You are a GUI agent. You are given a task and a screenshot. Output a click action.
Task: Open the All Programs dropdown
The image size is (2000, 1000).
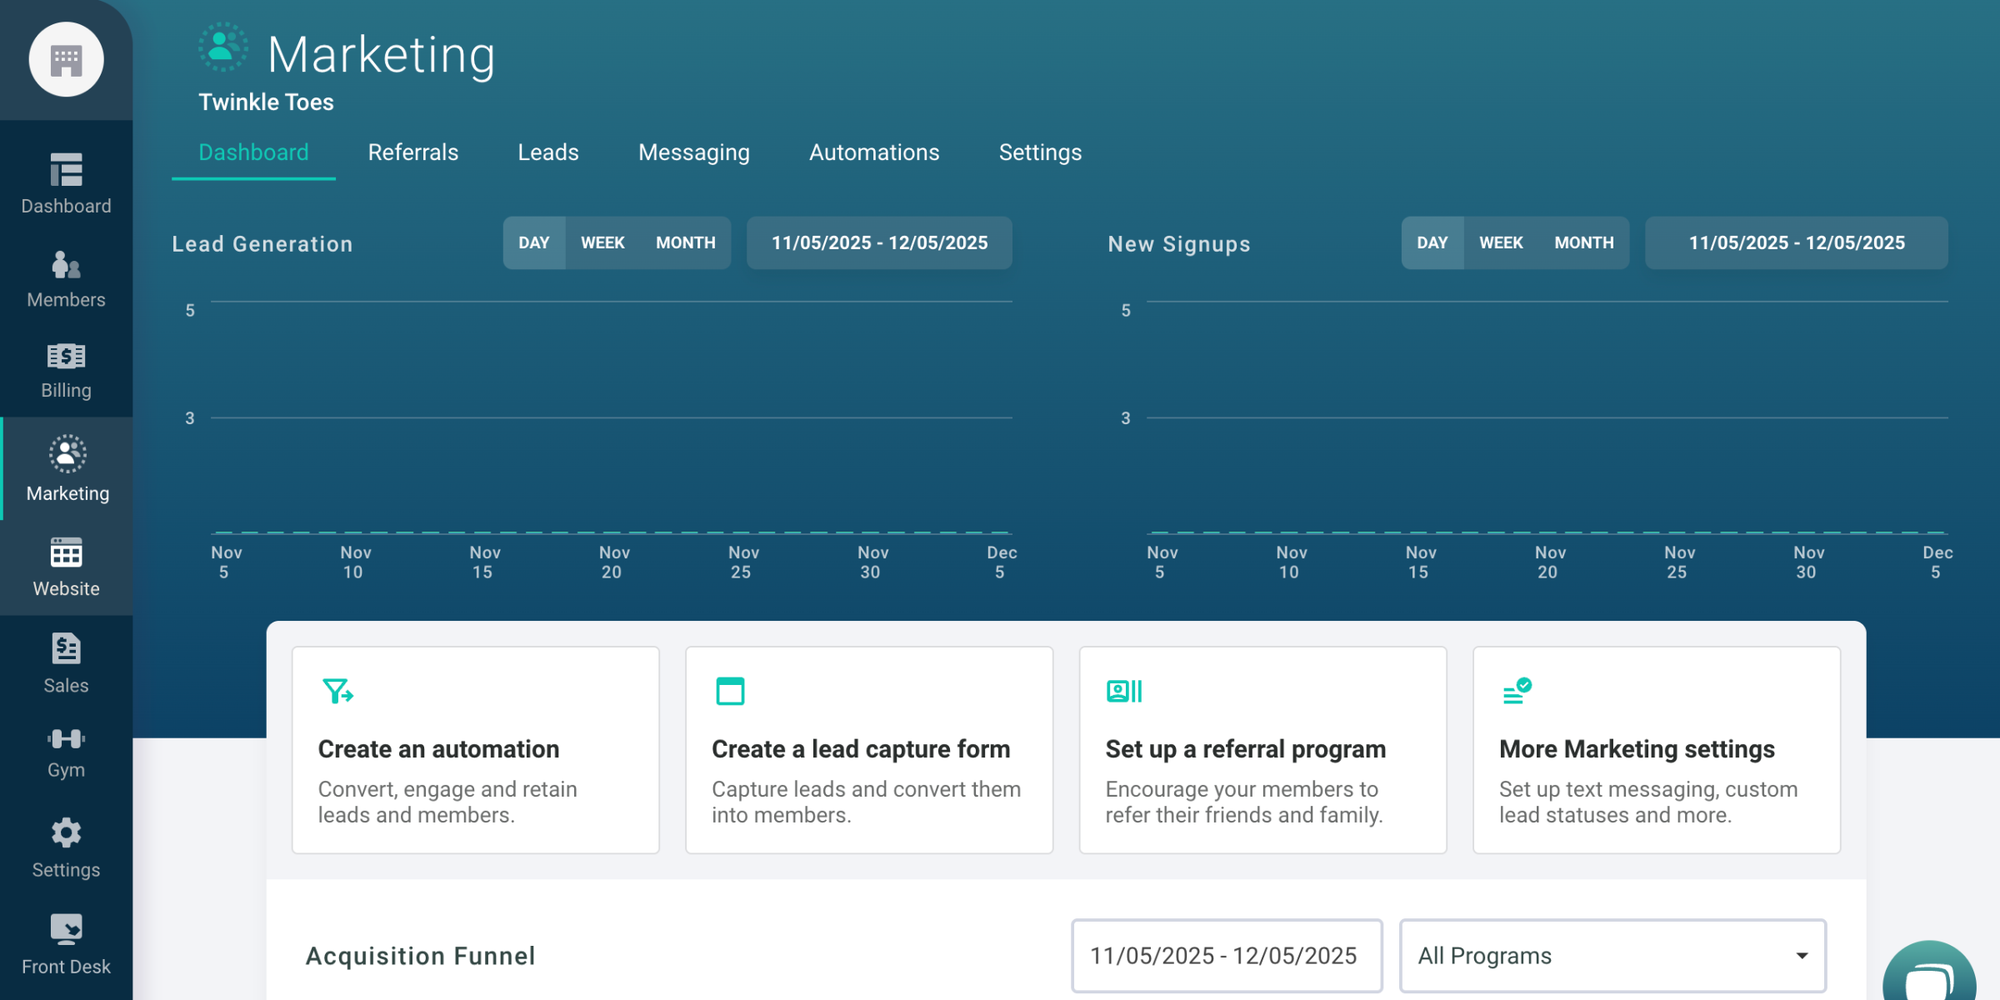tap(1612, 955)
